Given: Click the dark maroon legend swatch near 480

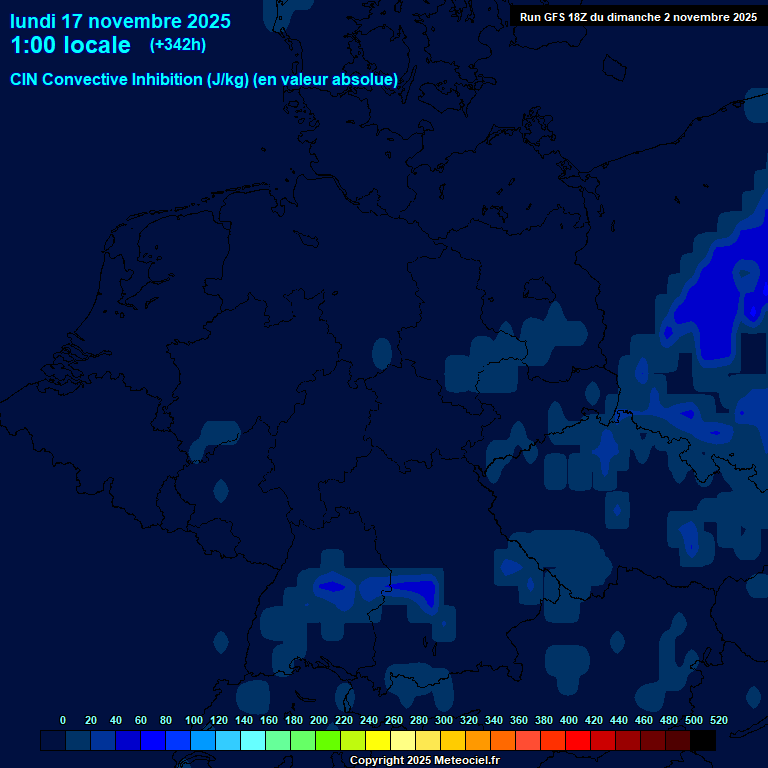Looking at the screenshot, I should pyautogui.click(x=678, y=741).
